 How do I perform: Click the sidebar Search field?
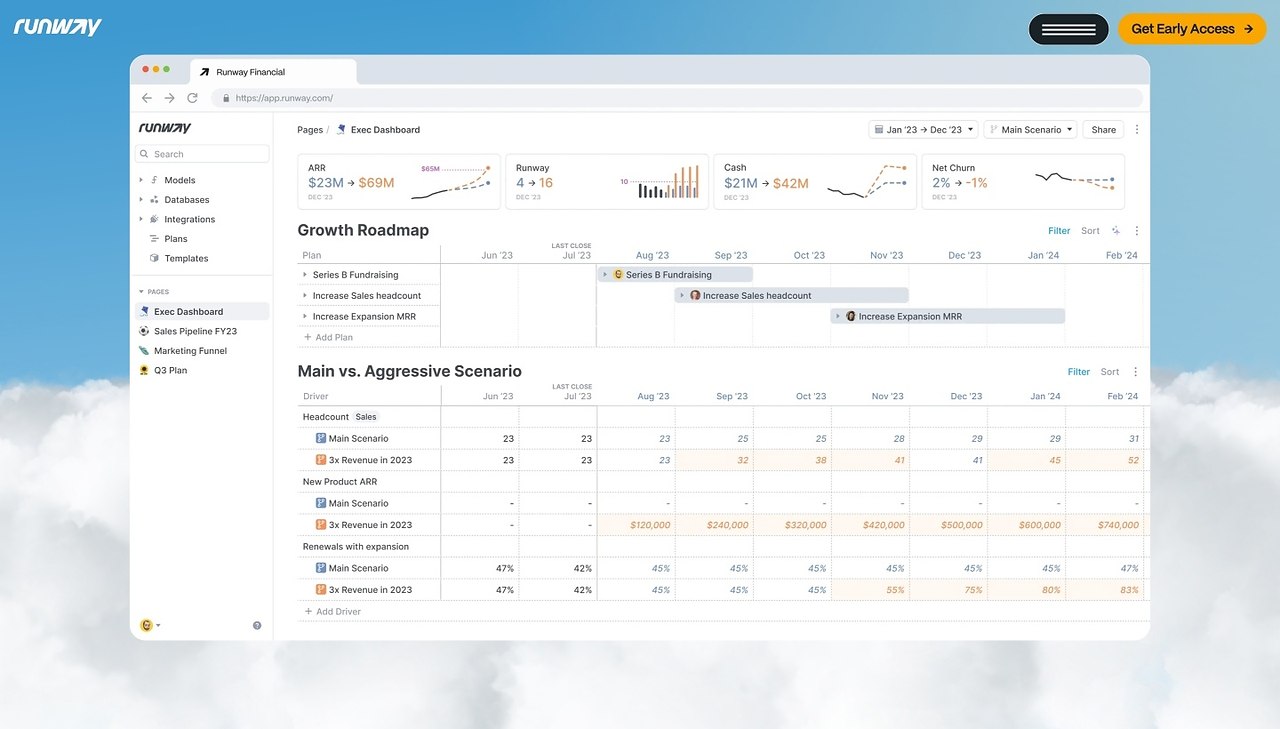(202, 154)
